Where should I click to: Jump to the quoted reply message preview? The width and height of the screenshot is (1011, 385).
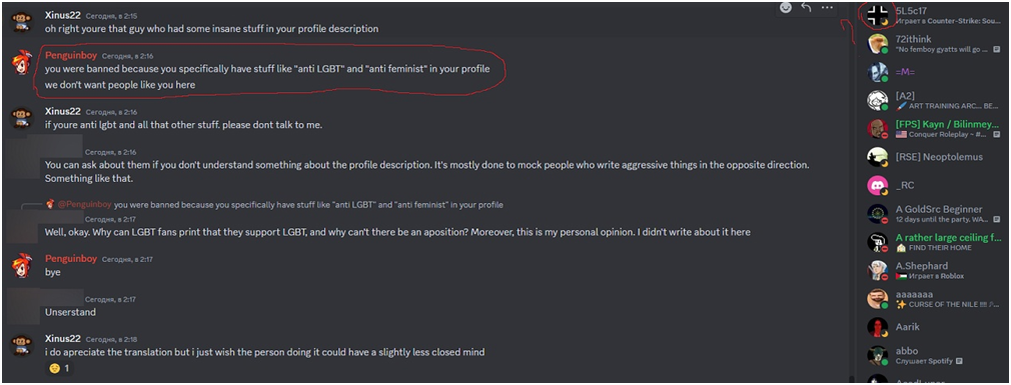click(308, 205)
